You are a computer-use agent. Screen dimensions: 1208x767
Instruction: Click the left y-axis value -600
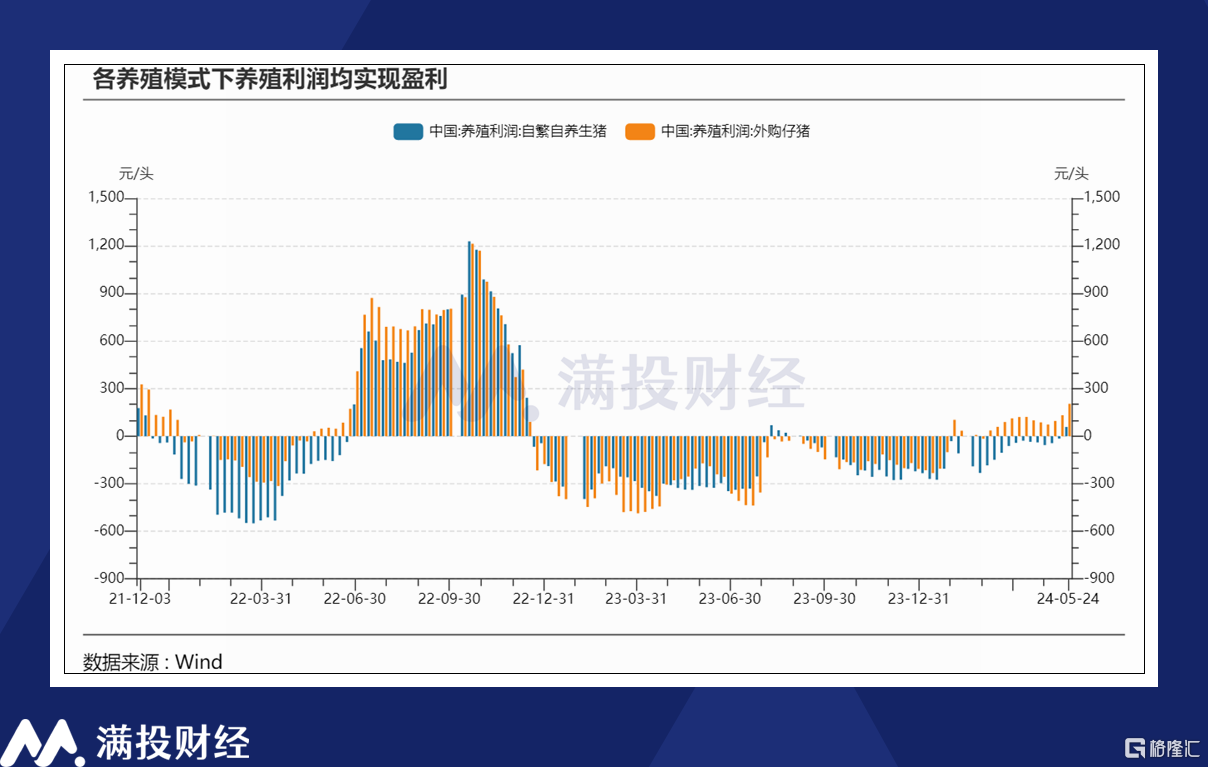110,531
